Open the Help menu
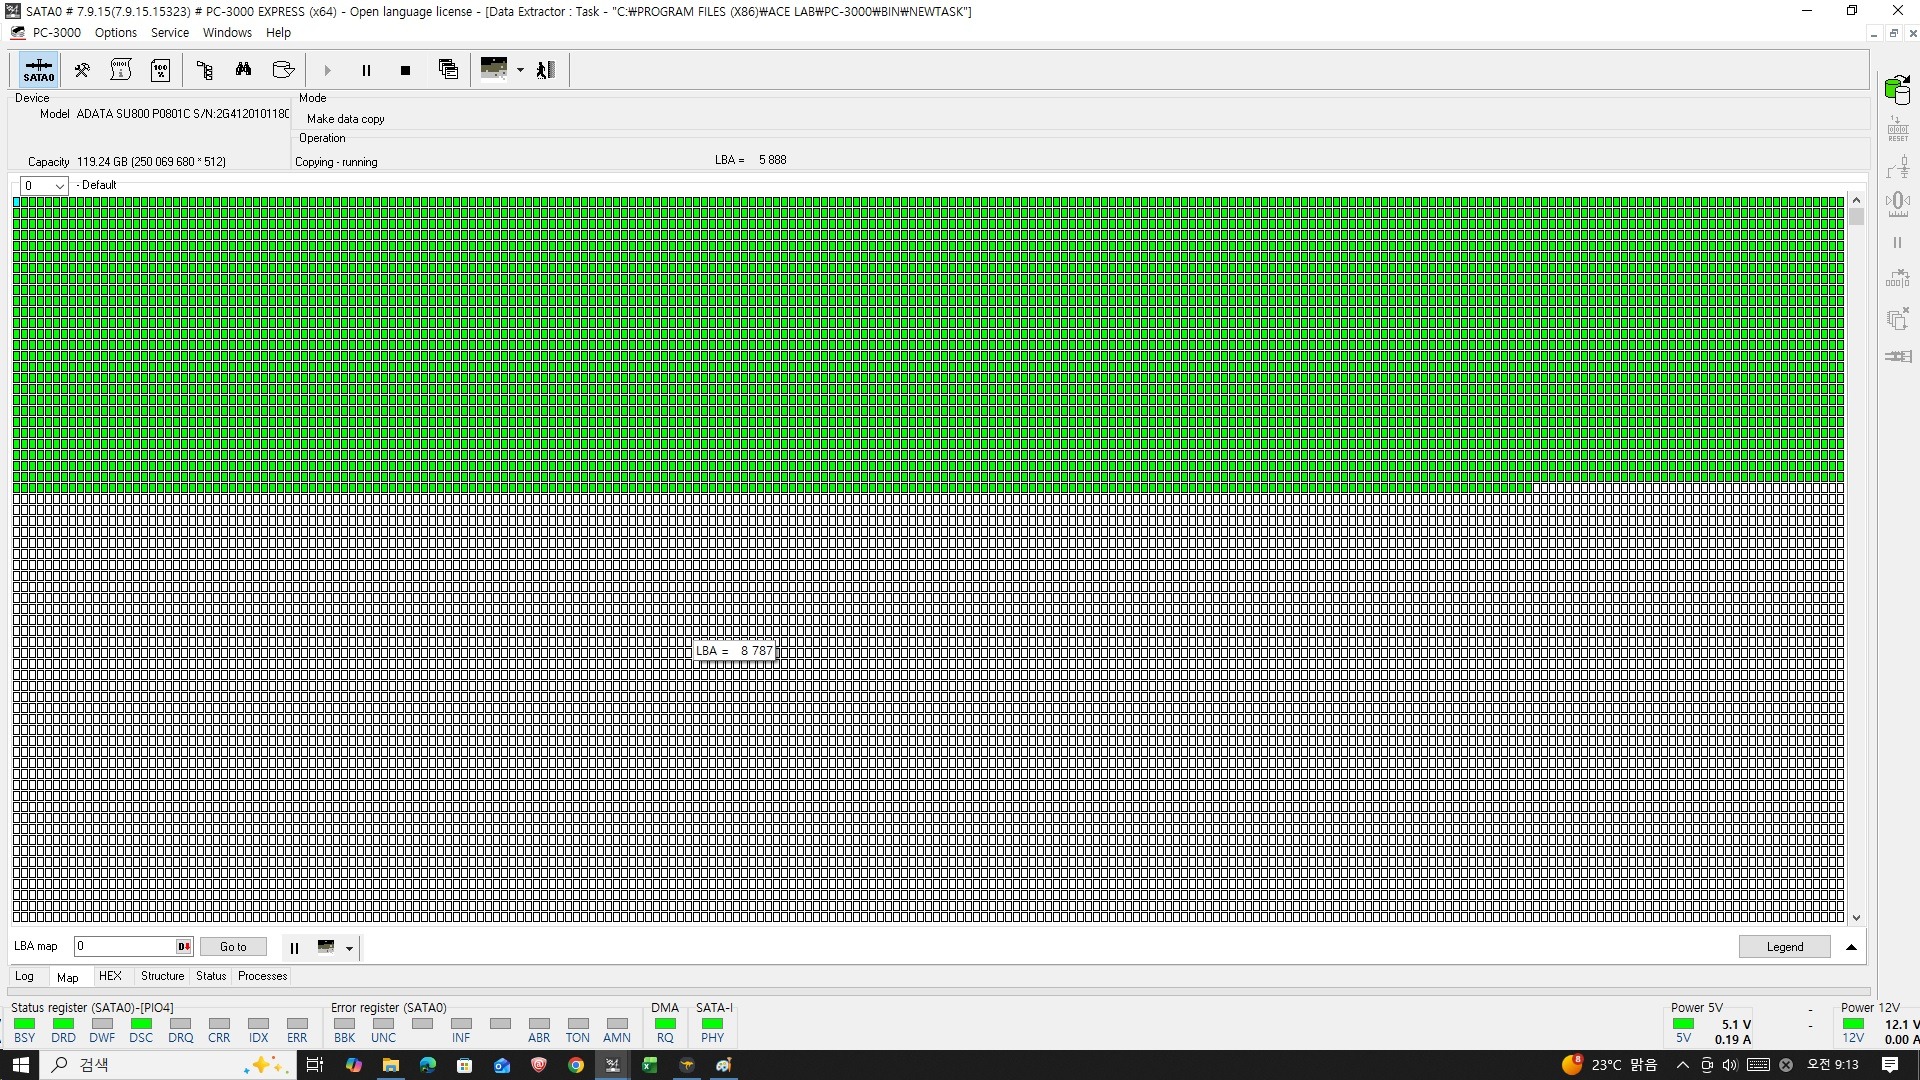Screen dimensions: 1920x1080 (278, 33)
